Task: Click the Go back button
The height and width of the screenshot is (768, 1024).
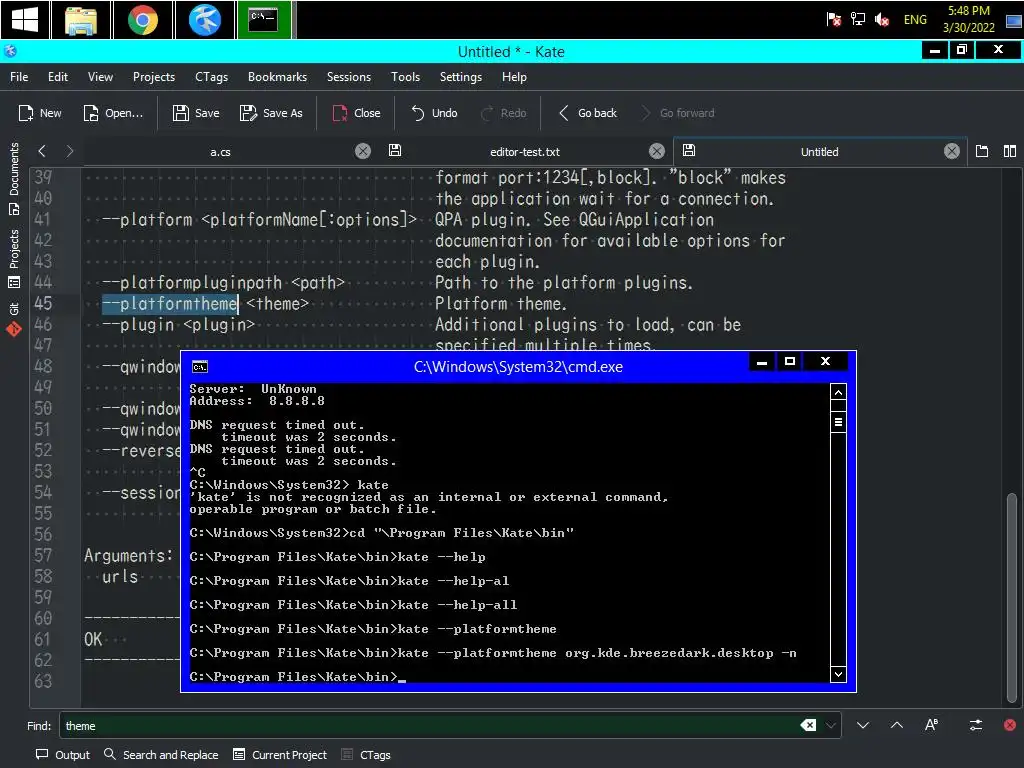Action: click(588, 113)
